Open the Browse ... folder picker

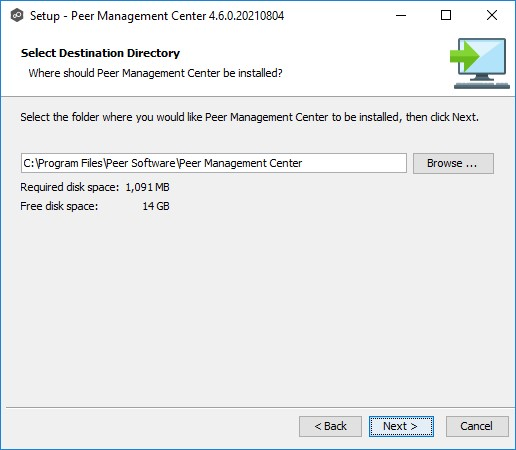[x=453, y=163]
